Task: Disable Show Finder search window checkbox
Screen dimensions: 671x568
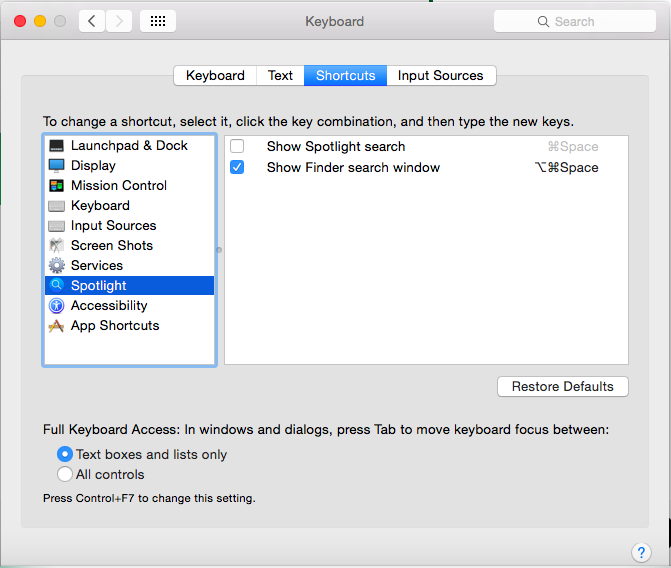Action: point(237,167)
